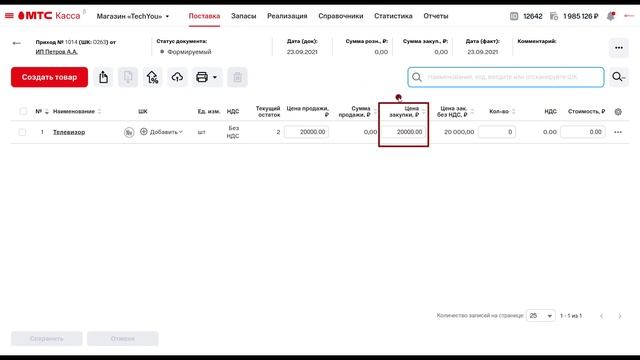Image resolution: width=640 pixels, height=360 pixels.
Task: Go to the next page arrow
Action: pyautogui.click(x=620, y=316)
